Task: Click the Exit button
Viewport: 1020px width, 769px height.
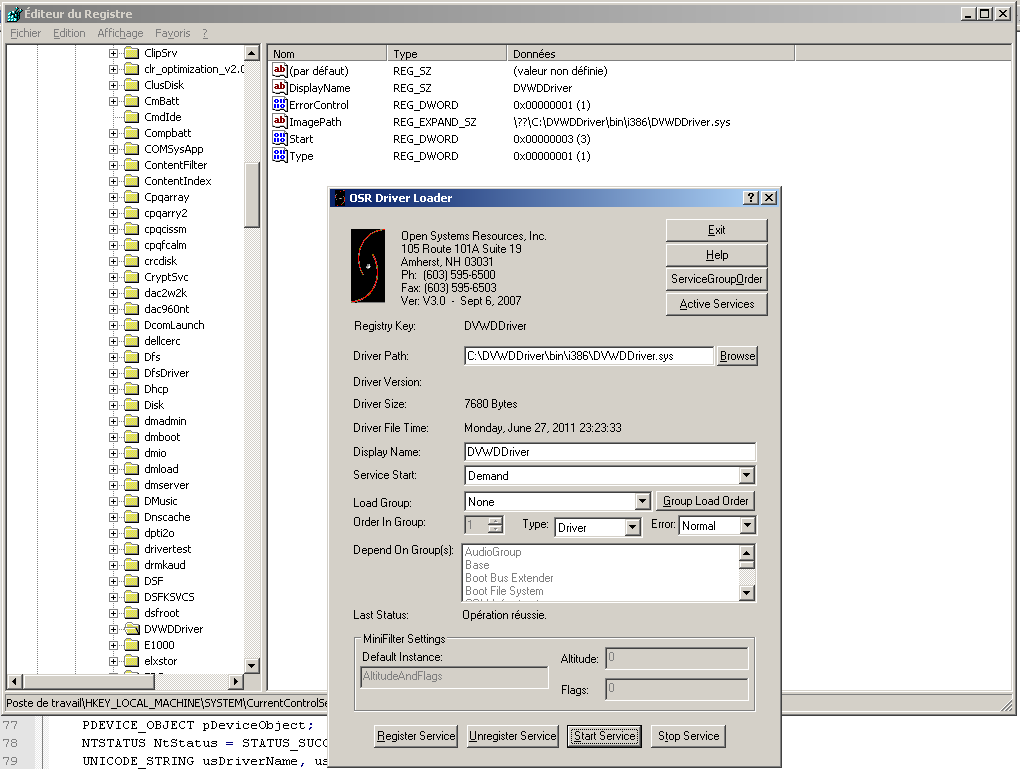Action: [716, 230]
